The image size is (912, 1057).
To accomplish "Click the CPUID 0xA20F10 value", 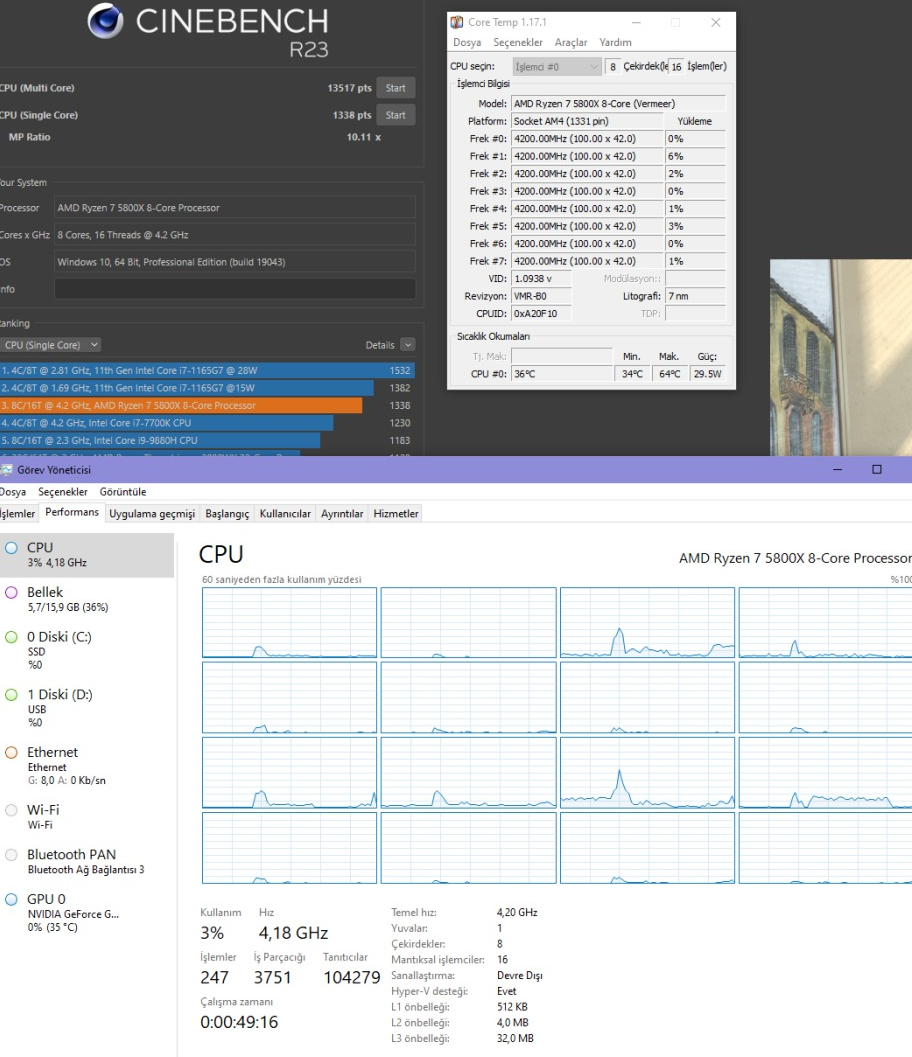I will click(541, 314).
